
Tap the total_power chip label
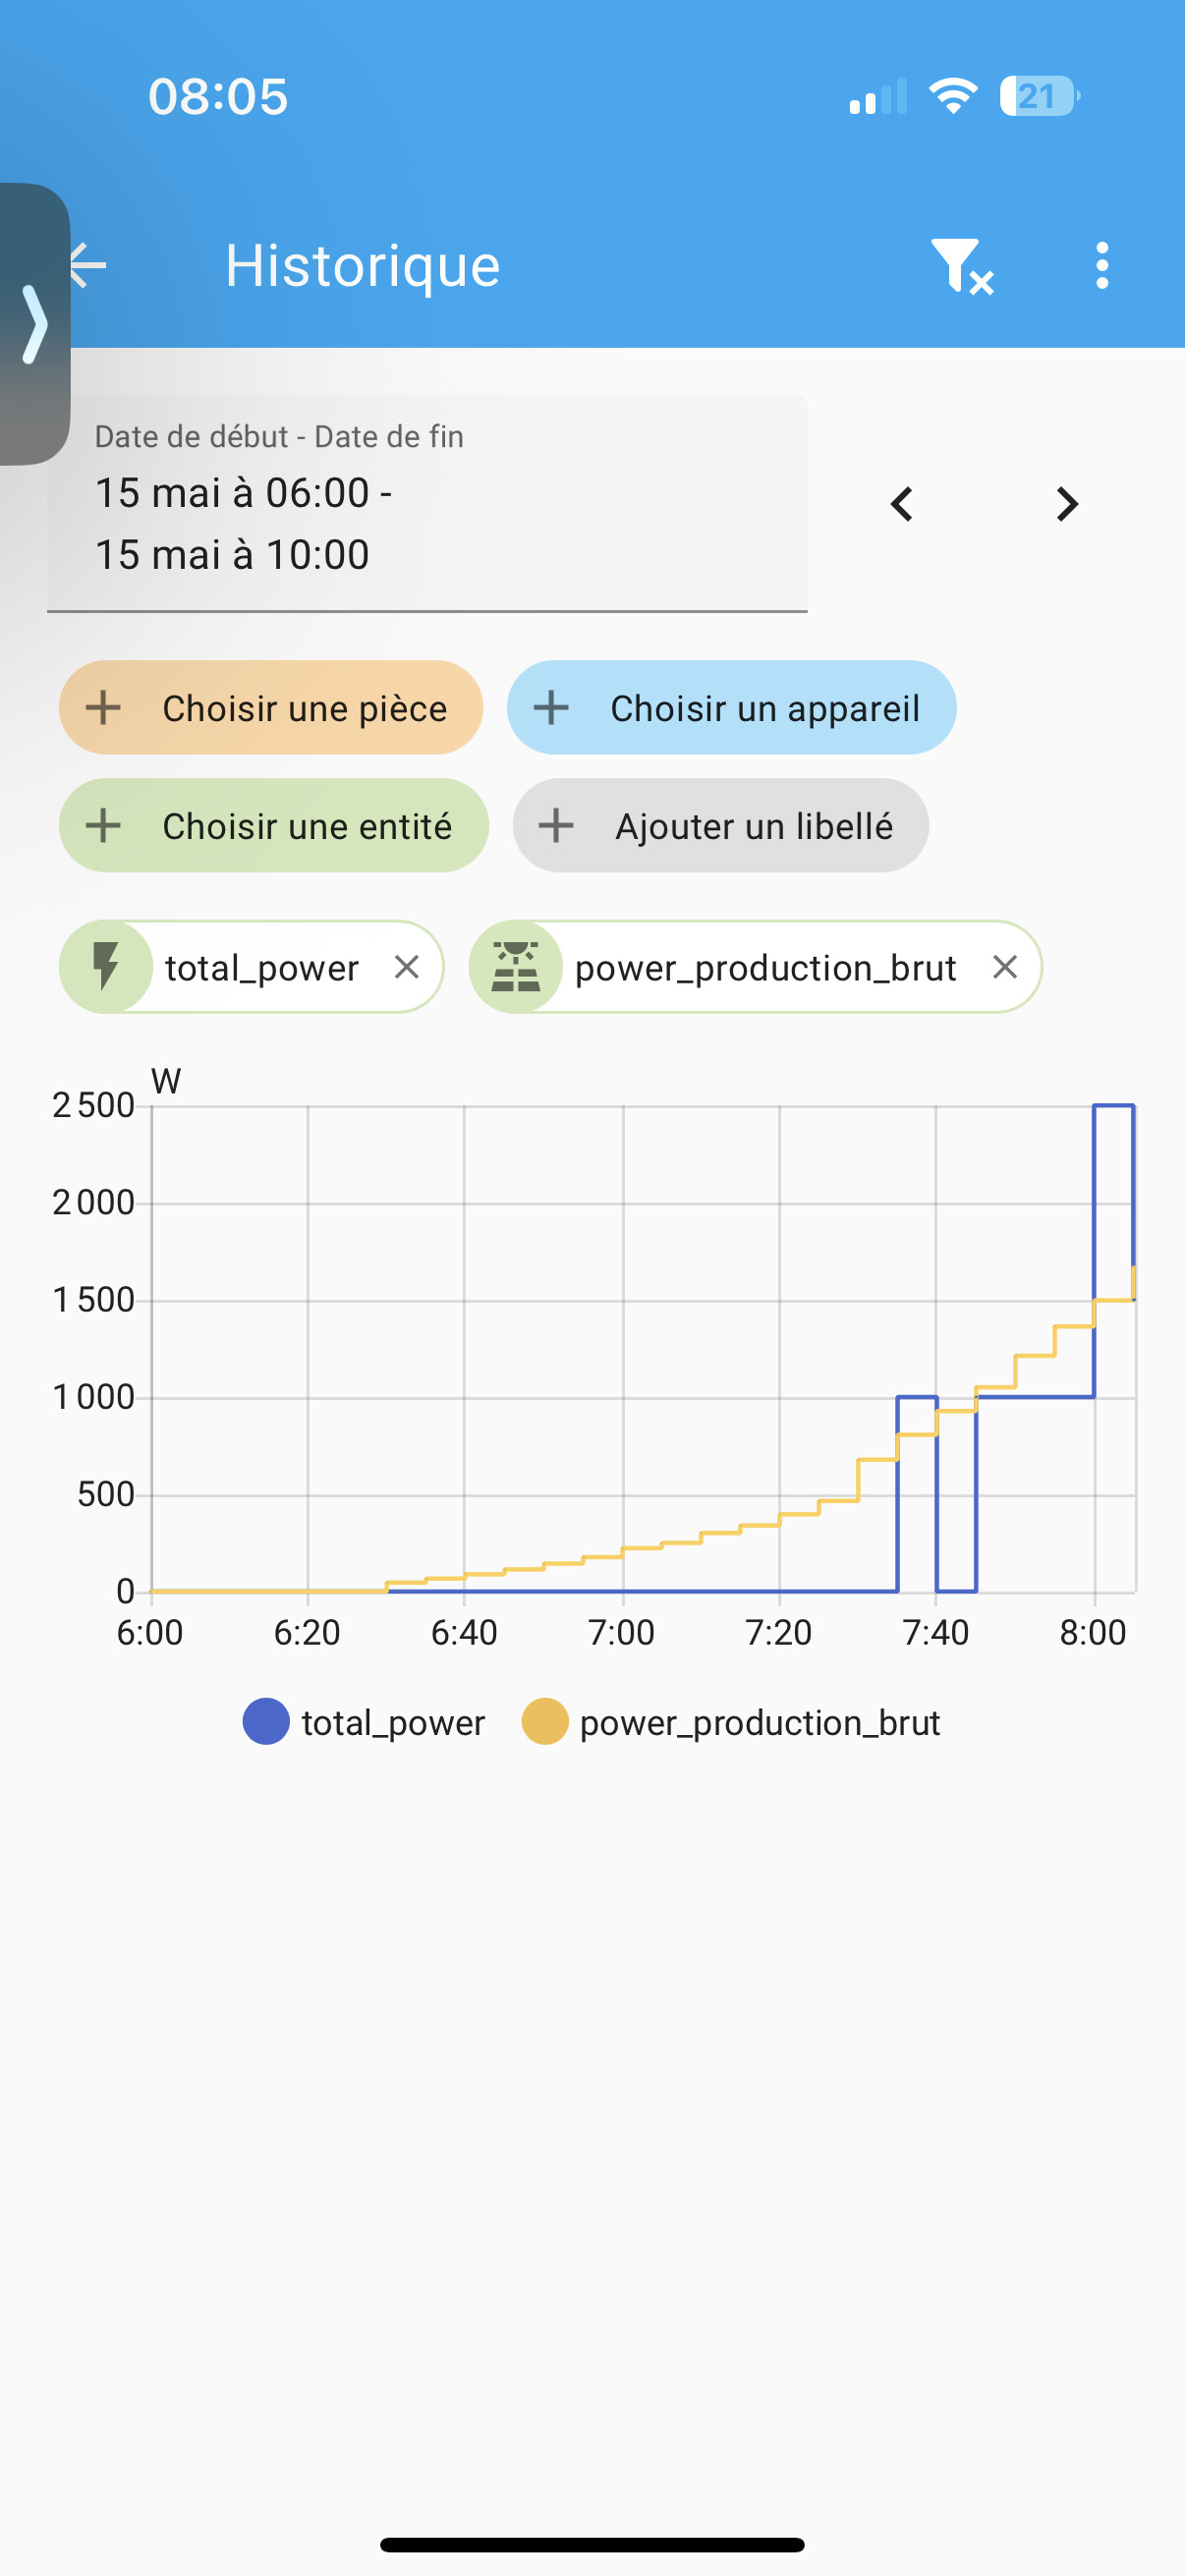(x=261, y=967)
